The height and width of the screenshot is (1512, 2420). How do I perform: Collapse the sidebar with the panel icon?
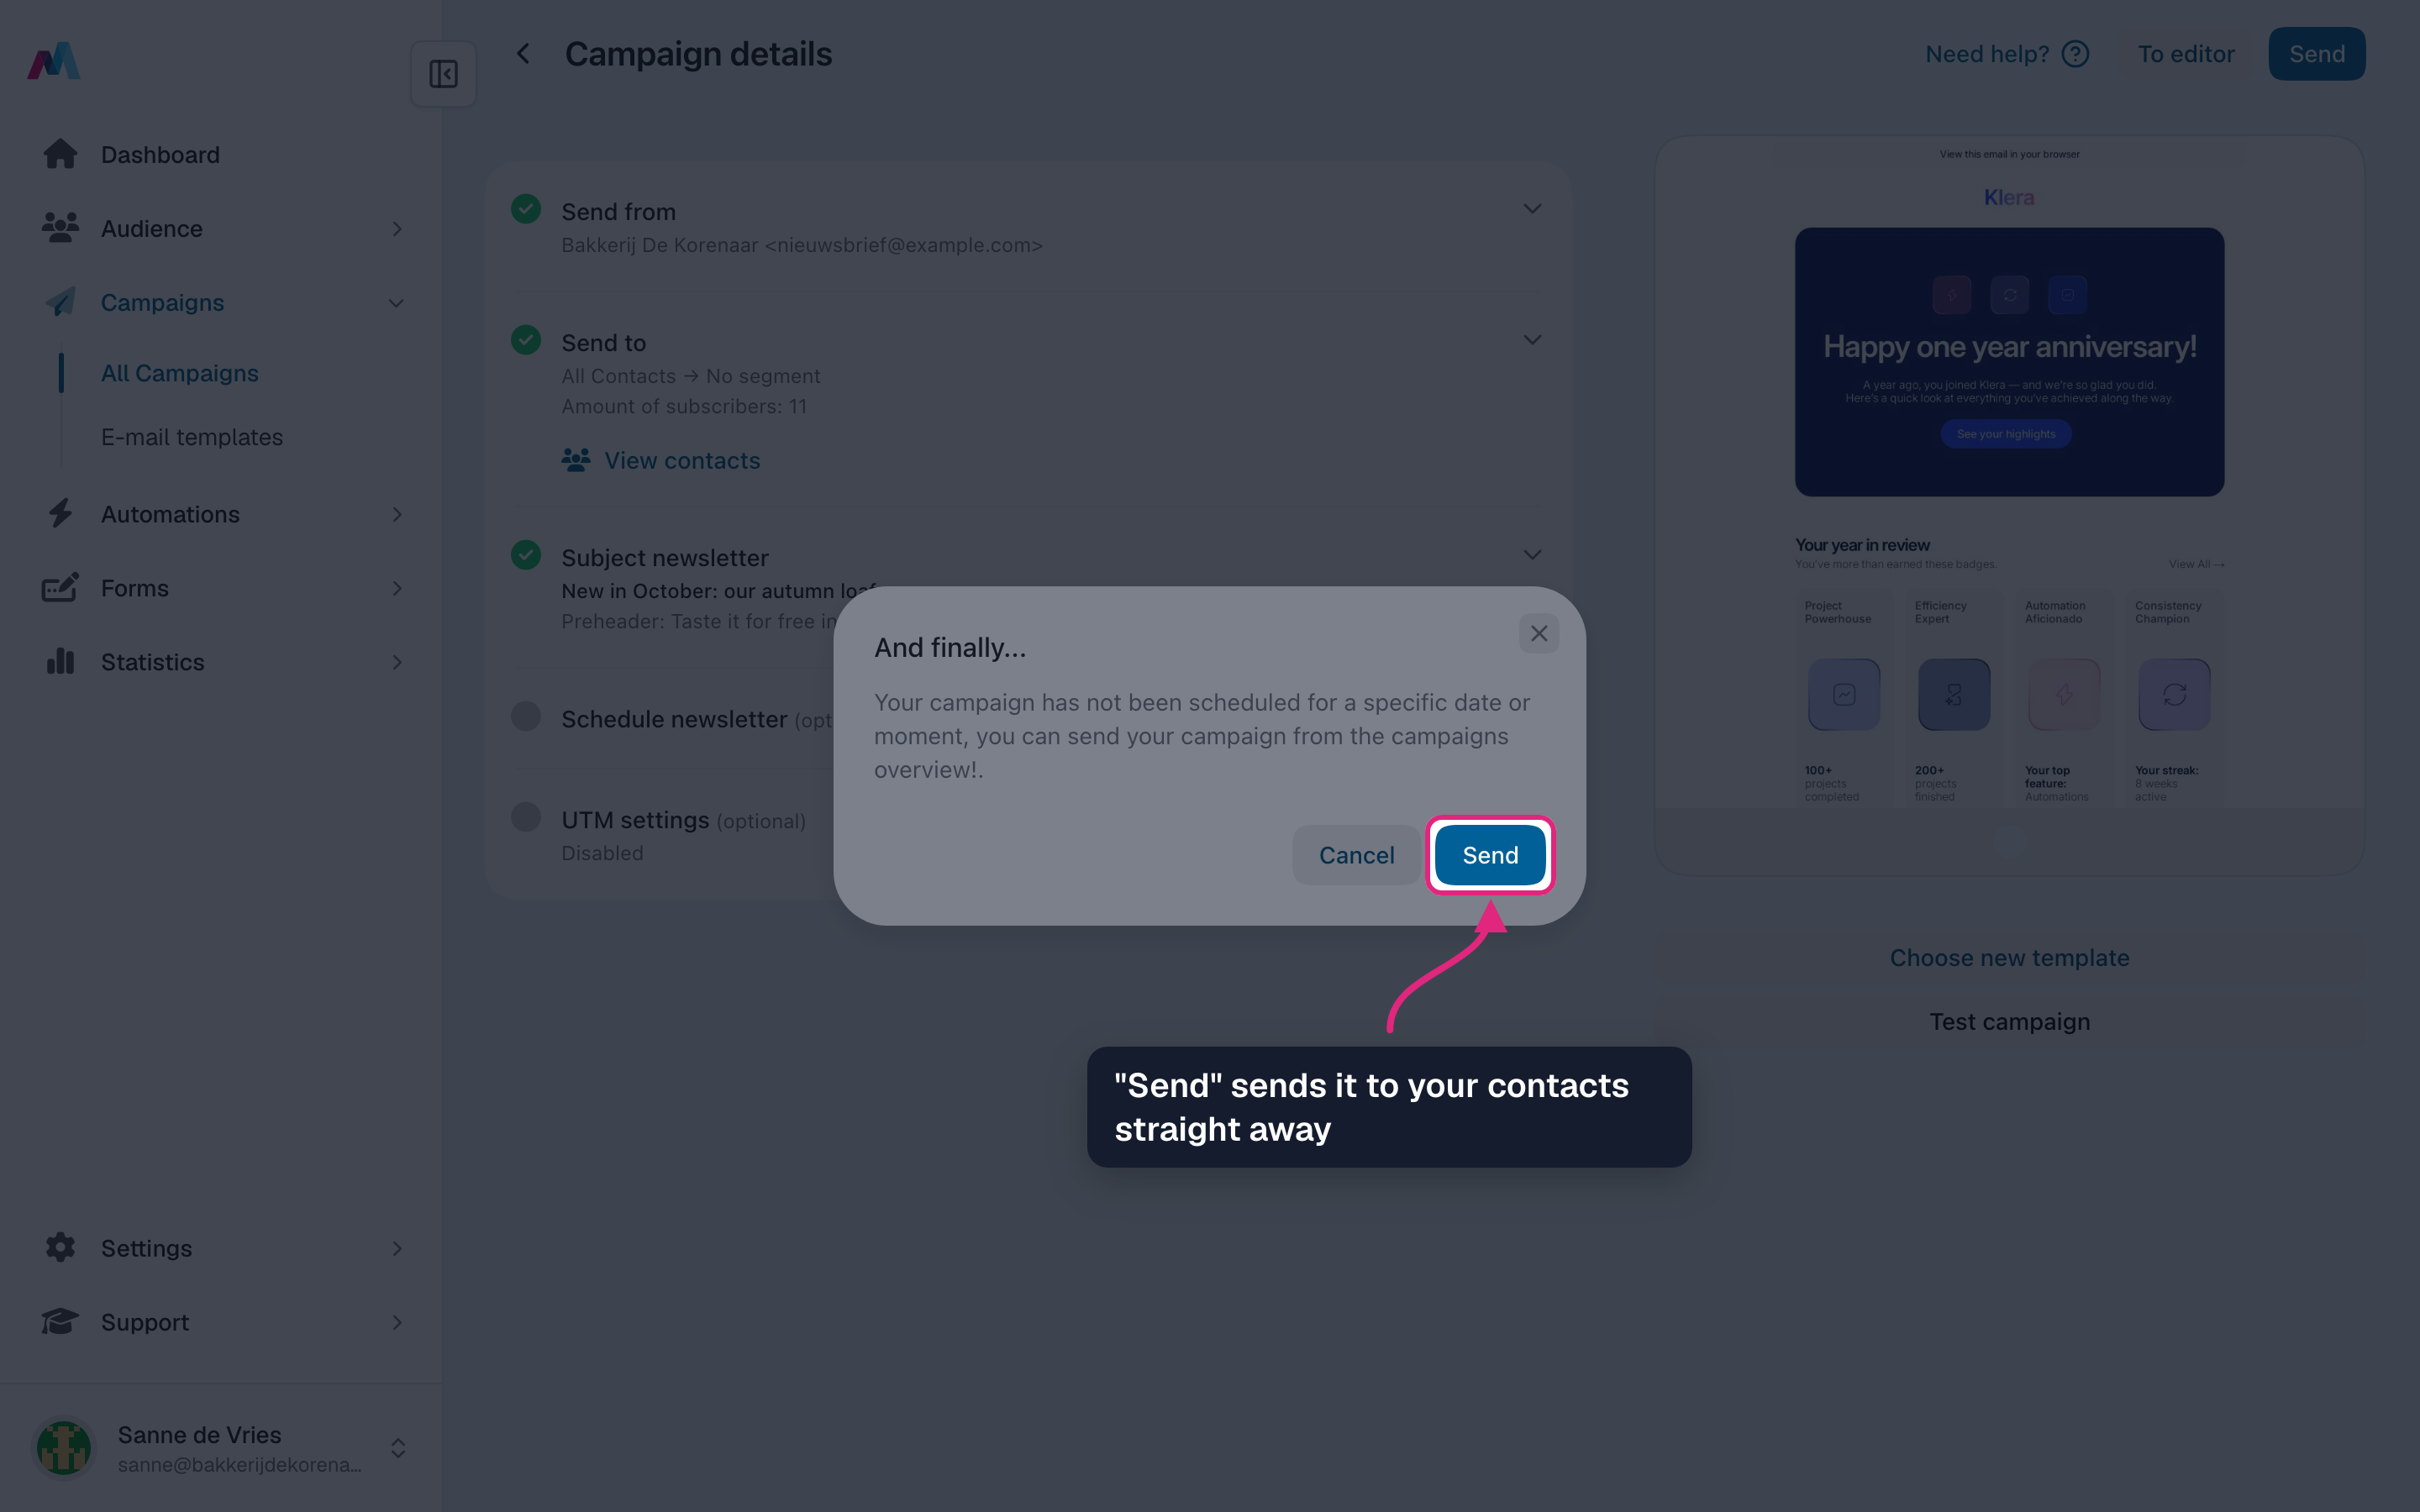pyautogui.click(x=443, y=74)
